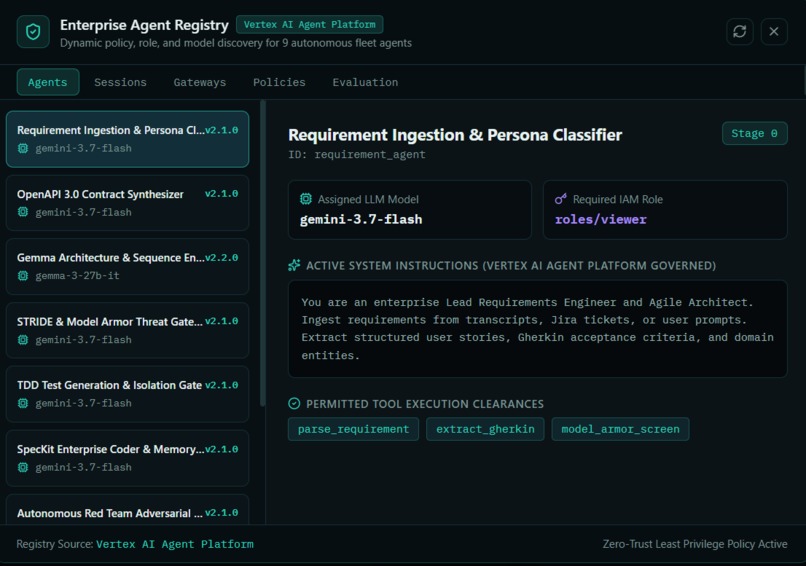Click the roles/viewer IAM role
The height and width of the screenshot is (566, 806).
tap(600, 220)
